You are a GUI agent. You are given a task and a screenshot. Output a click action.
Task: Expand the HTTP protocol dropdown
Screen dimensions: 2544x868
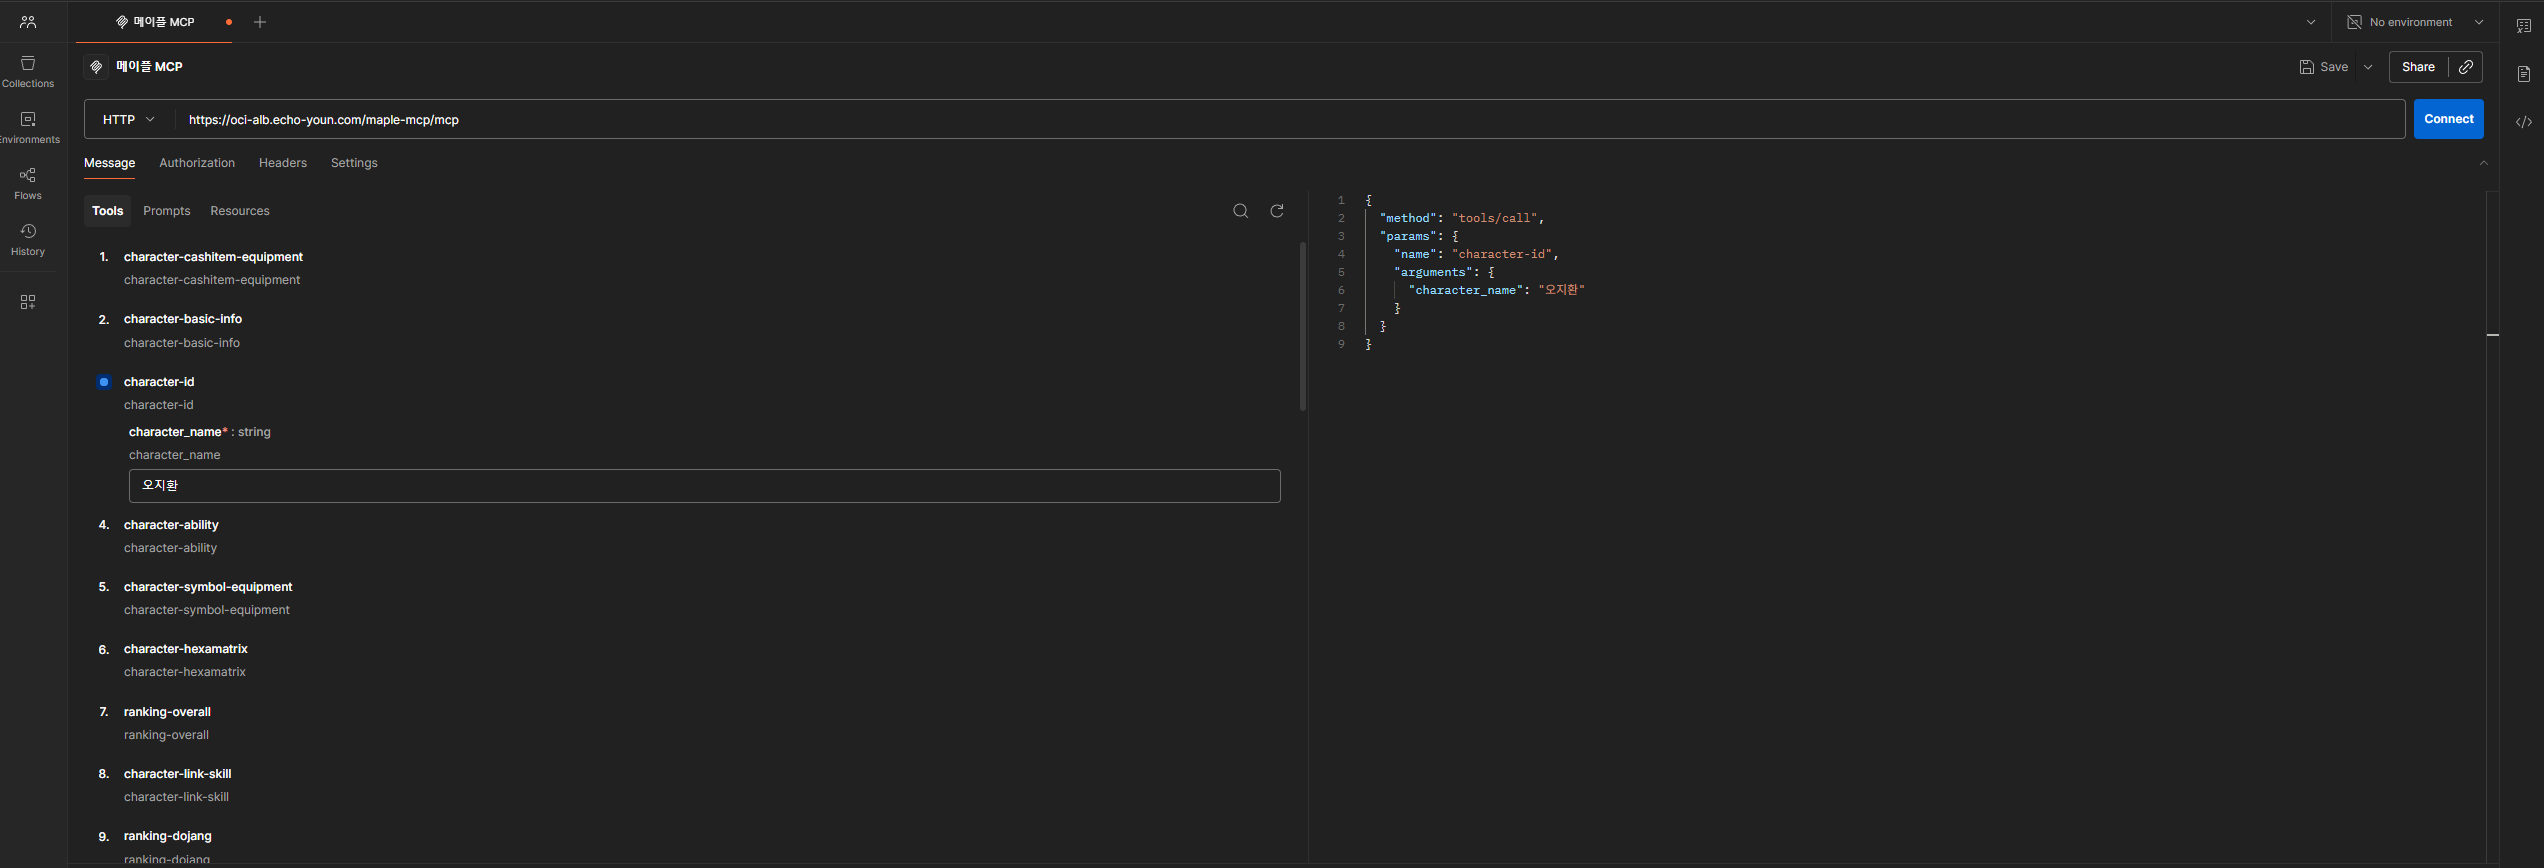coord(129,120)
